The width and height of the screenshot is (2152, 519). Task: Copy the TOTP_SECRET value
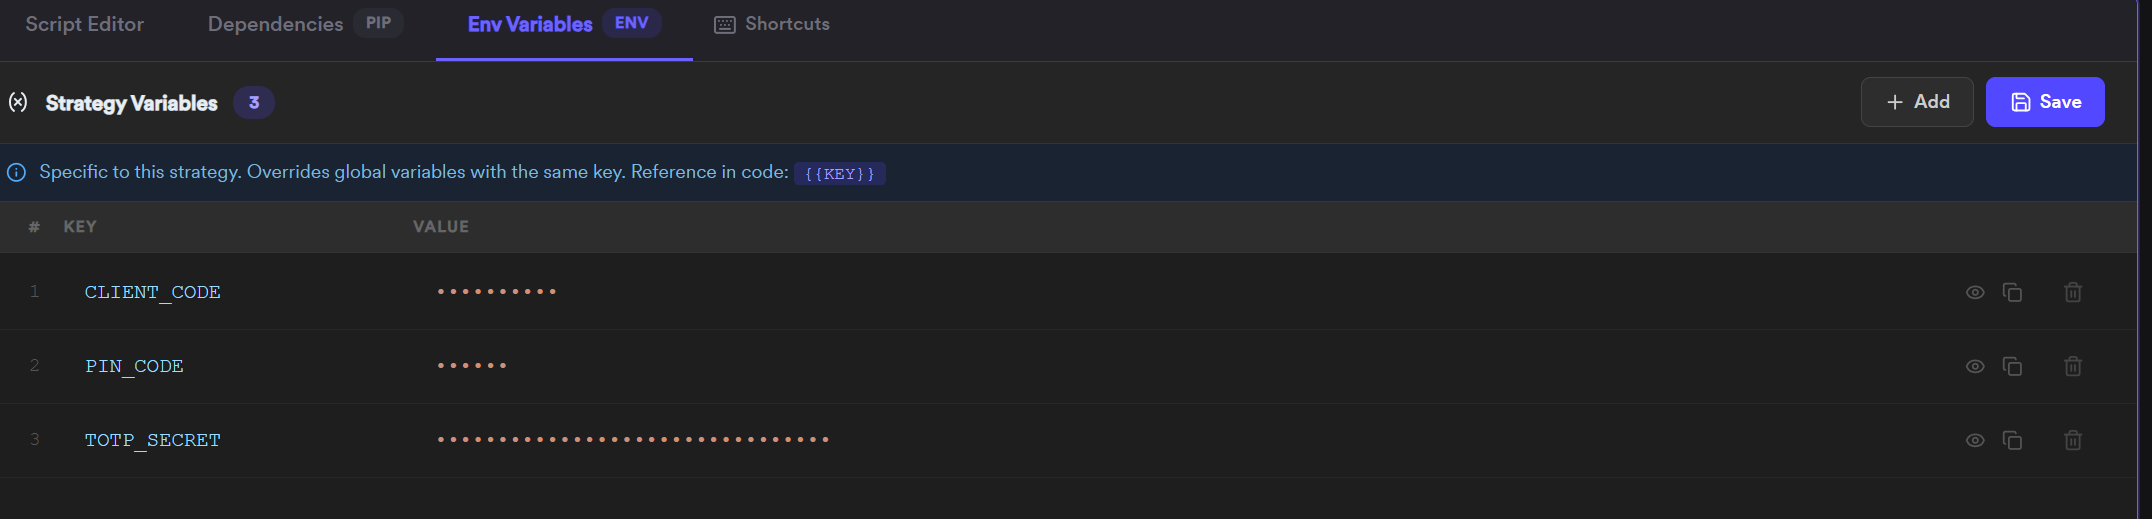[2012, 440]
